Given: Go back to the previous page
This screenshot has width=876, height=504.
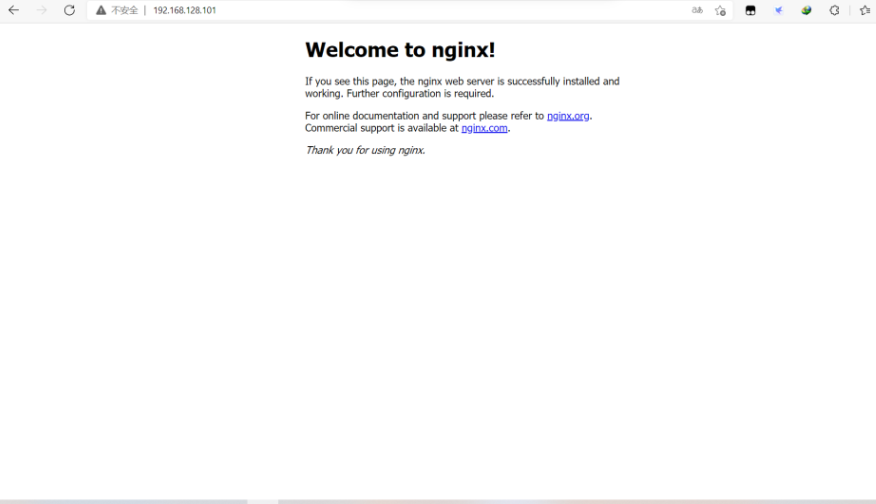Looking at the screenshot, I should (x=13, y=10).
